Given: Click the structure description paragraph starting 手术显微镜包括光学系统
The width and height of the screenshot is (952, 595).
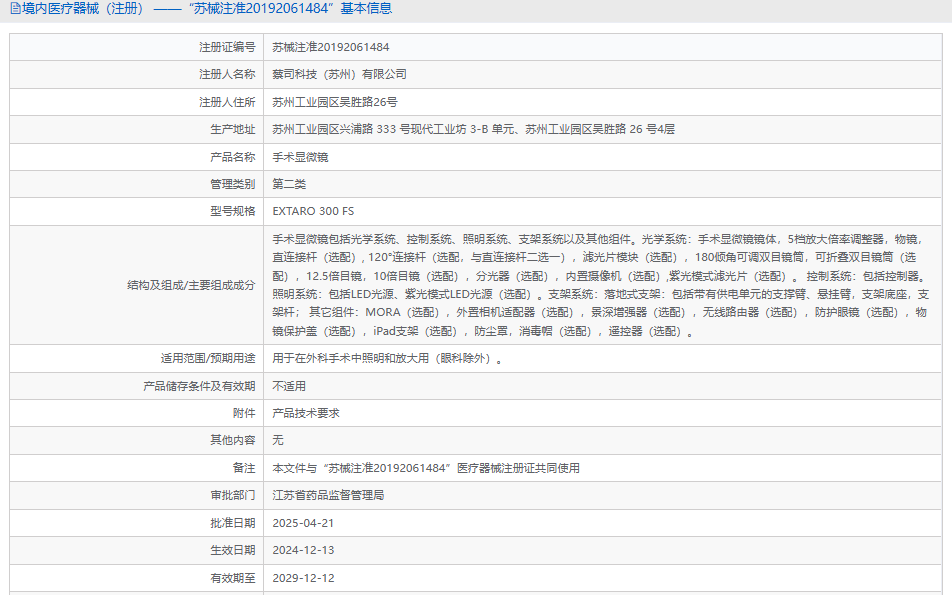Looking at the screenshot, I should [600, 285].
